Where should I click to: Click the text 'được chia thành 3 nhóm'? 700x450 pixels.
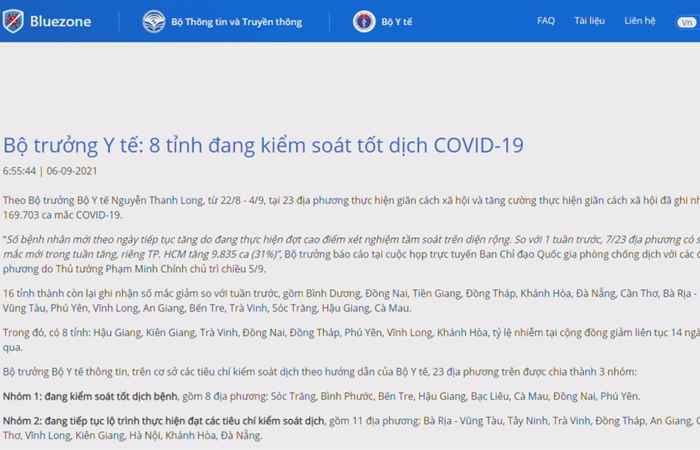(575, 372)
